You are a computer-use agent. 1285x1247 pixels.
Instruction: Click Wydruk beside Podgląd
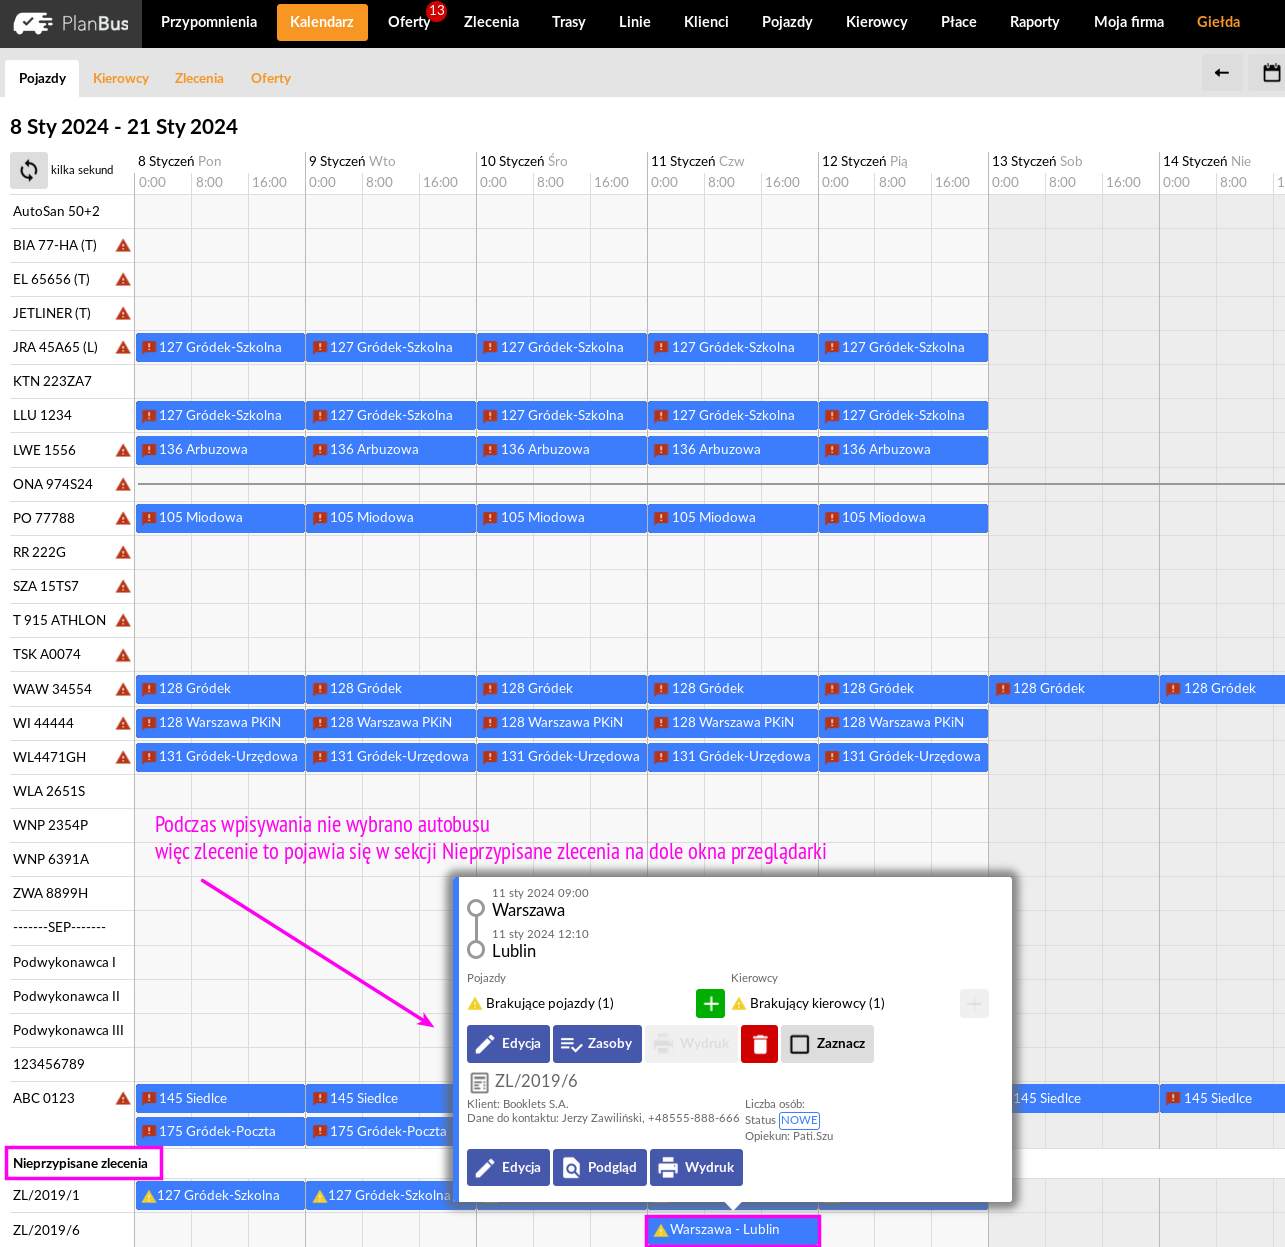pos(696,1168)
